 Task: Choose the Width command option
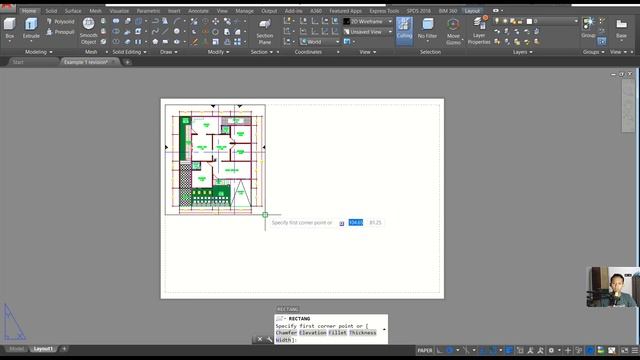pyautogui.click(x=283, y=340)
